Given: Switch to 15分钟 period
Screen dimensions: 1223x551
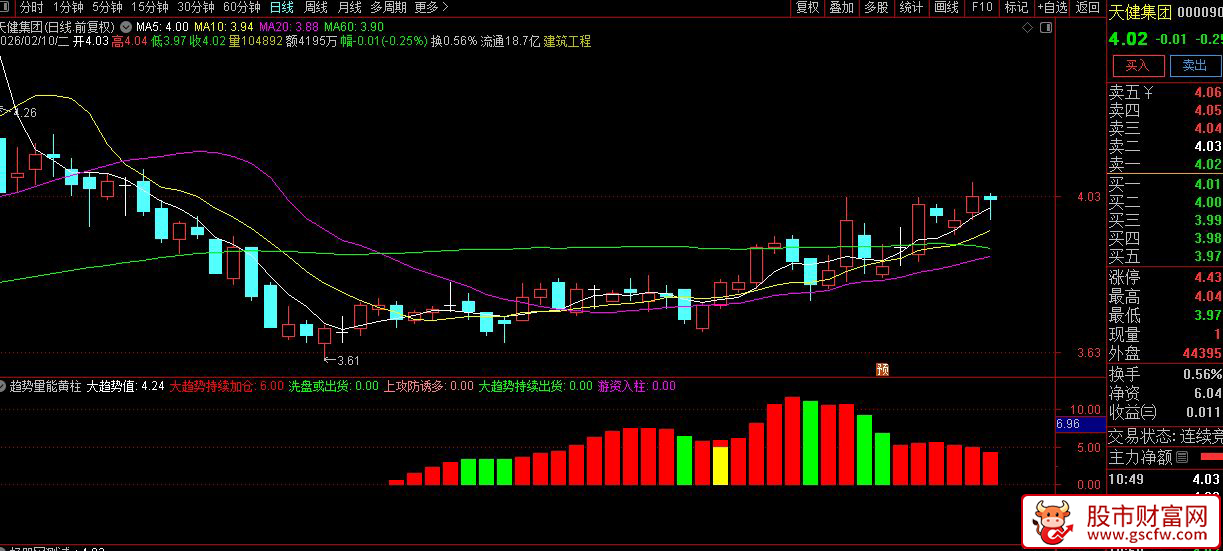Looking at the screenshot, I should click(x=150, y=7).
